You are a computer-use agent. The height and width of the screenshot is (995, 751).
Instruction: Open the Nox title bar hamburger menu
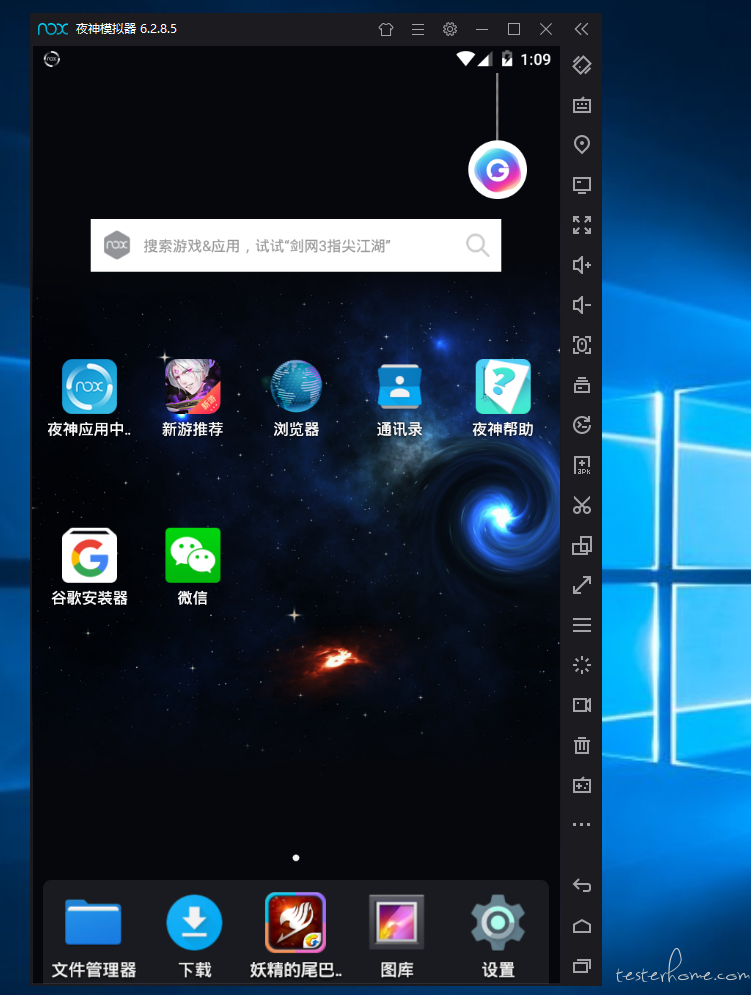point(418,29)
